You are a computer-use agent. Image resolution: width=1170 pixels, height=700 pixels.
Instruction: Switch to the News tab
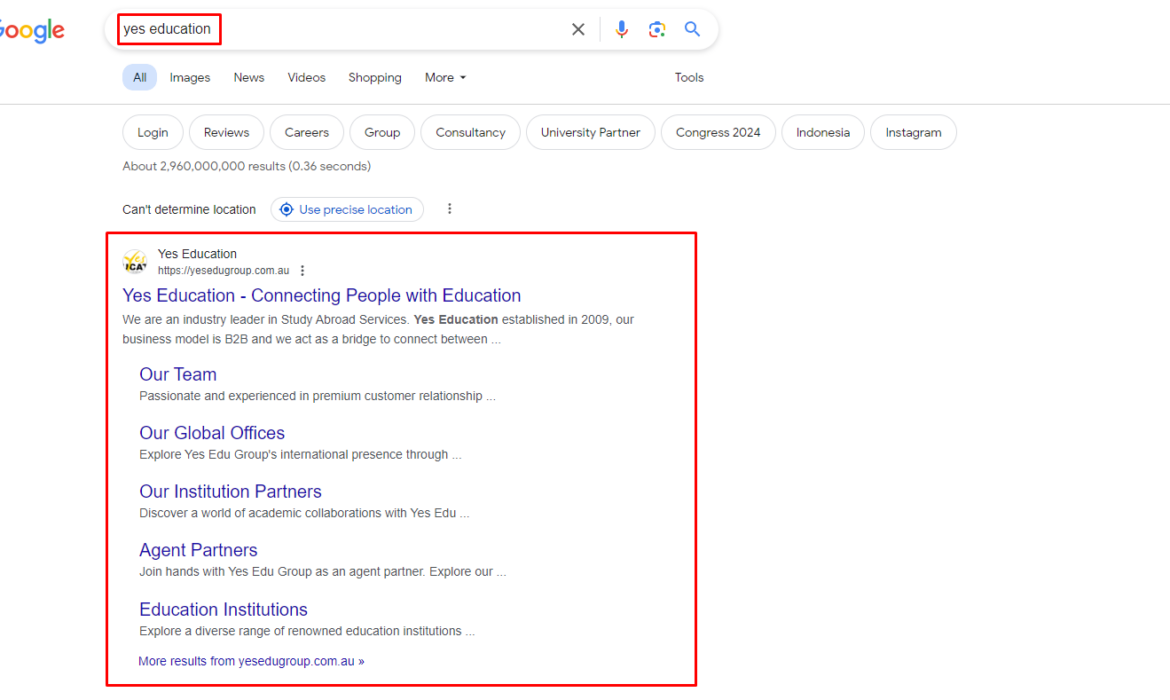tap(248, 78)
